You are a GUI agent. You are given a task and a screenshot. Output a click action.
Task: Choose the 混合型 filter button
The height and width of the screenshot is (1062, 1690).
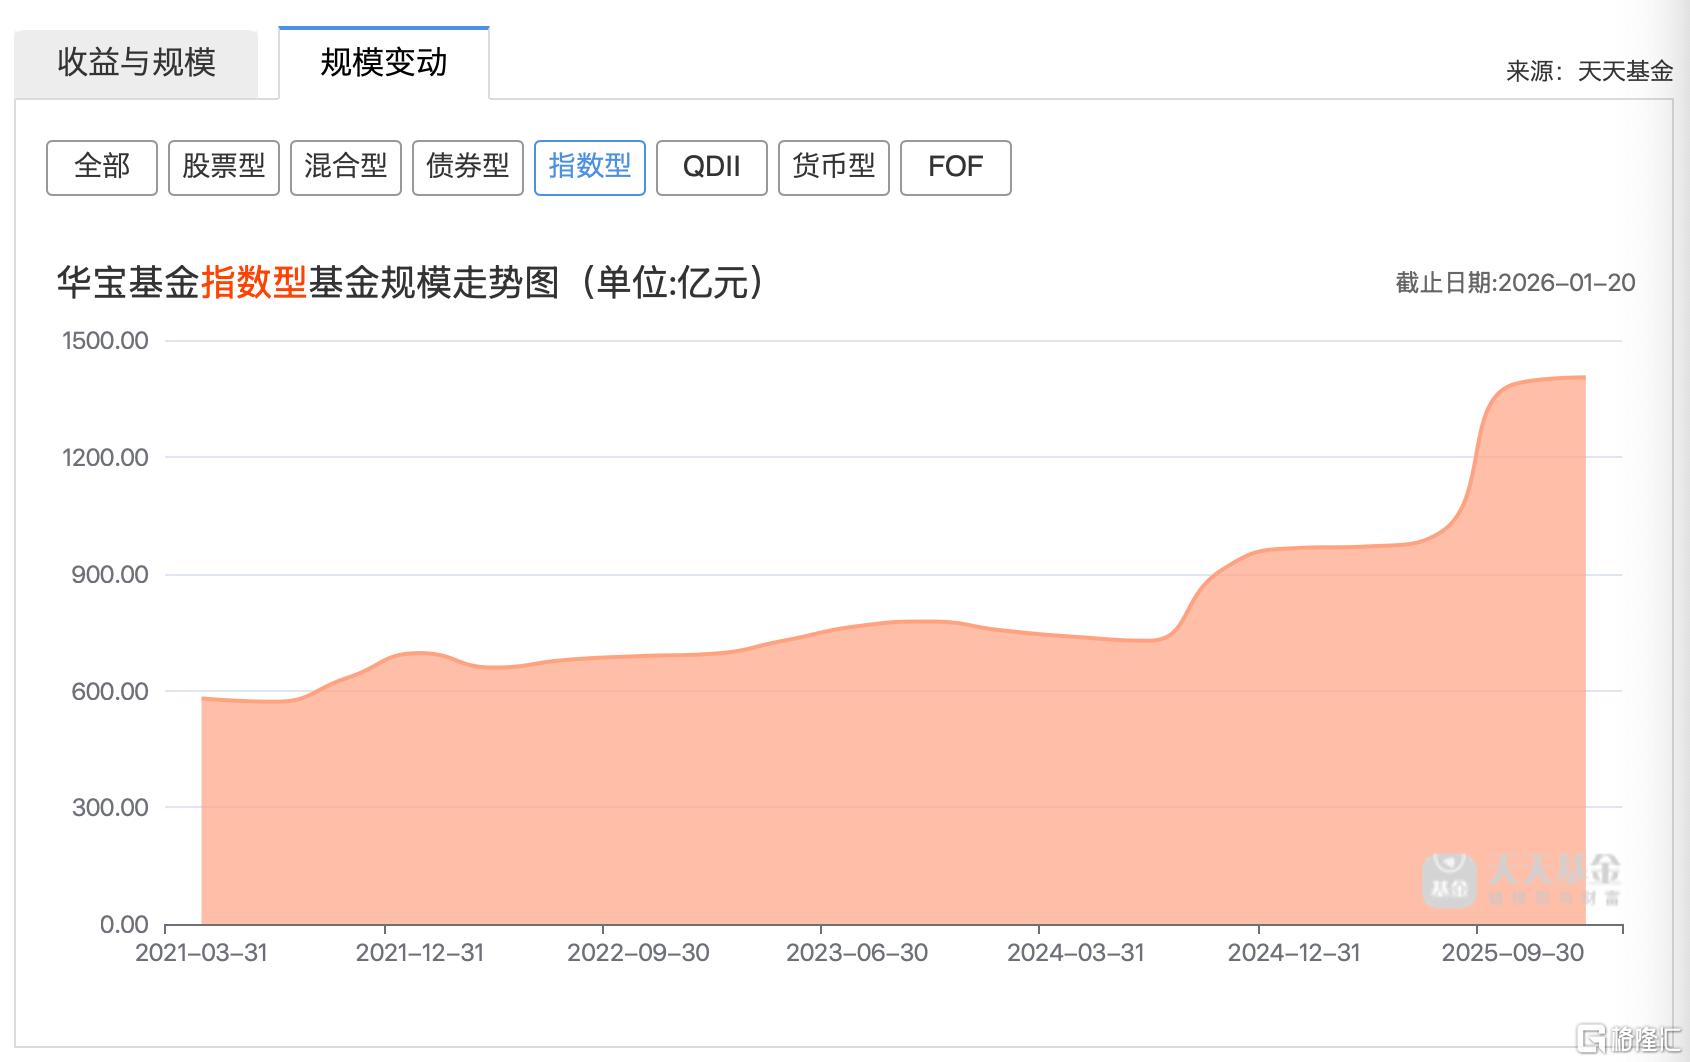coord(346,167)
